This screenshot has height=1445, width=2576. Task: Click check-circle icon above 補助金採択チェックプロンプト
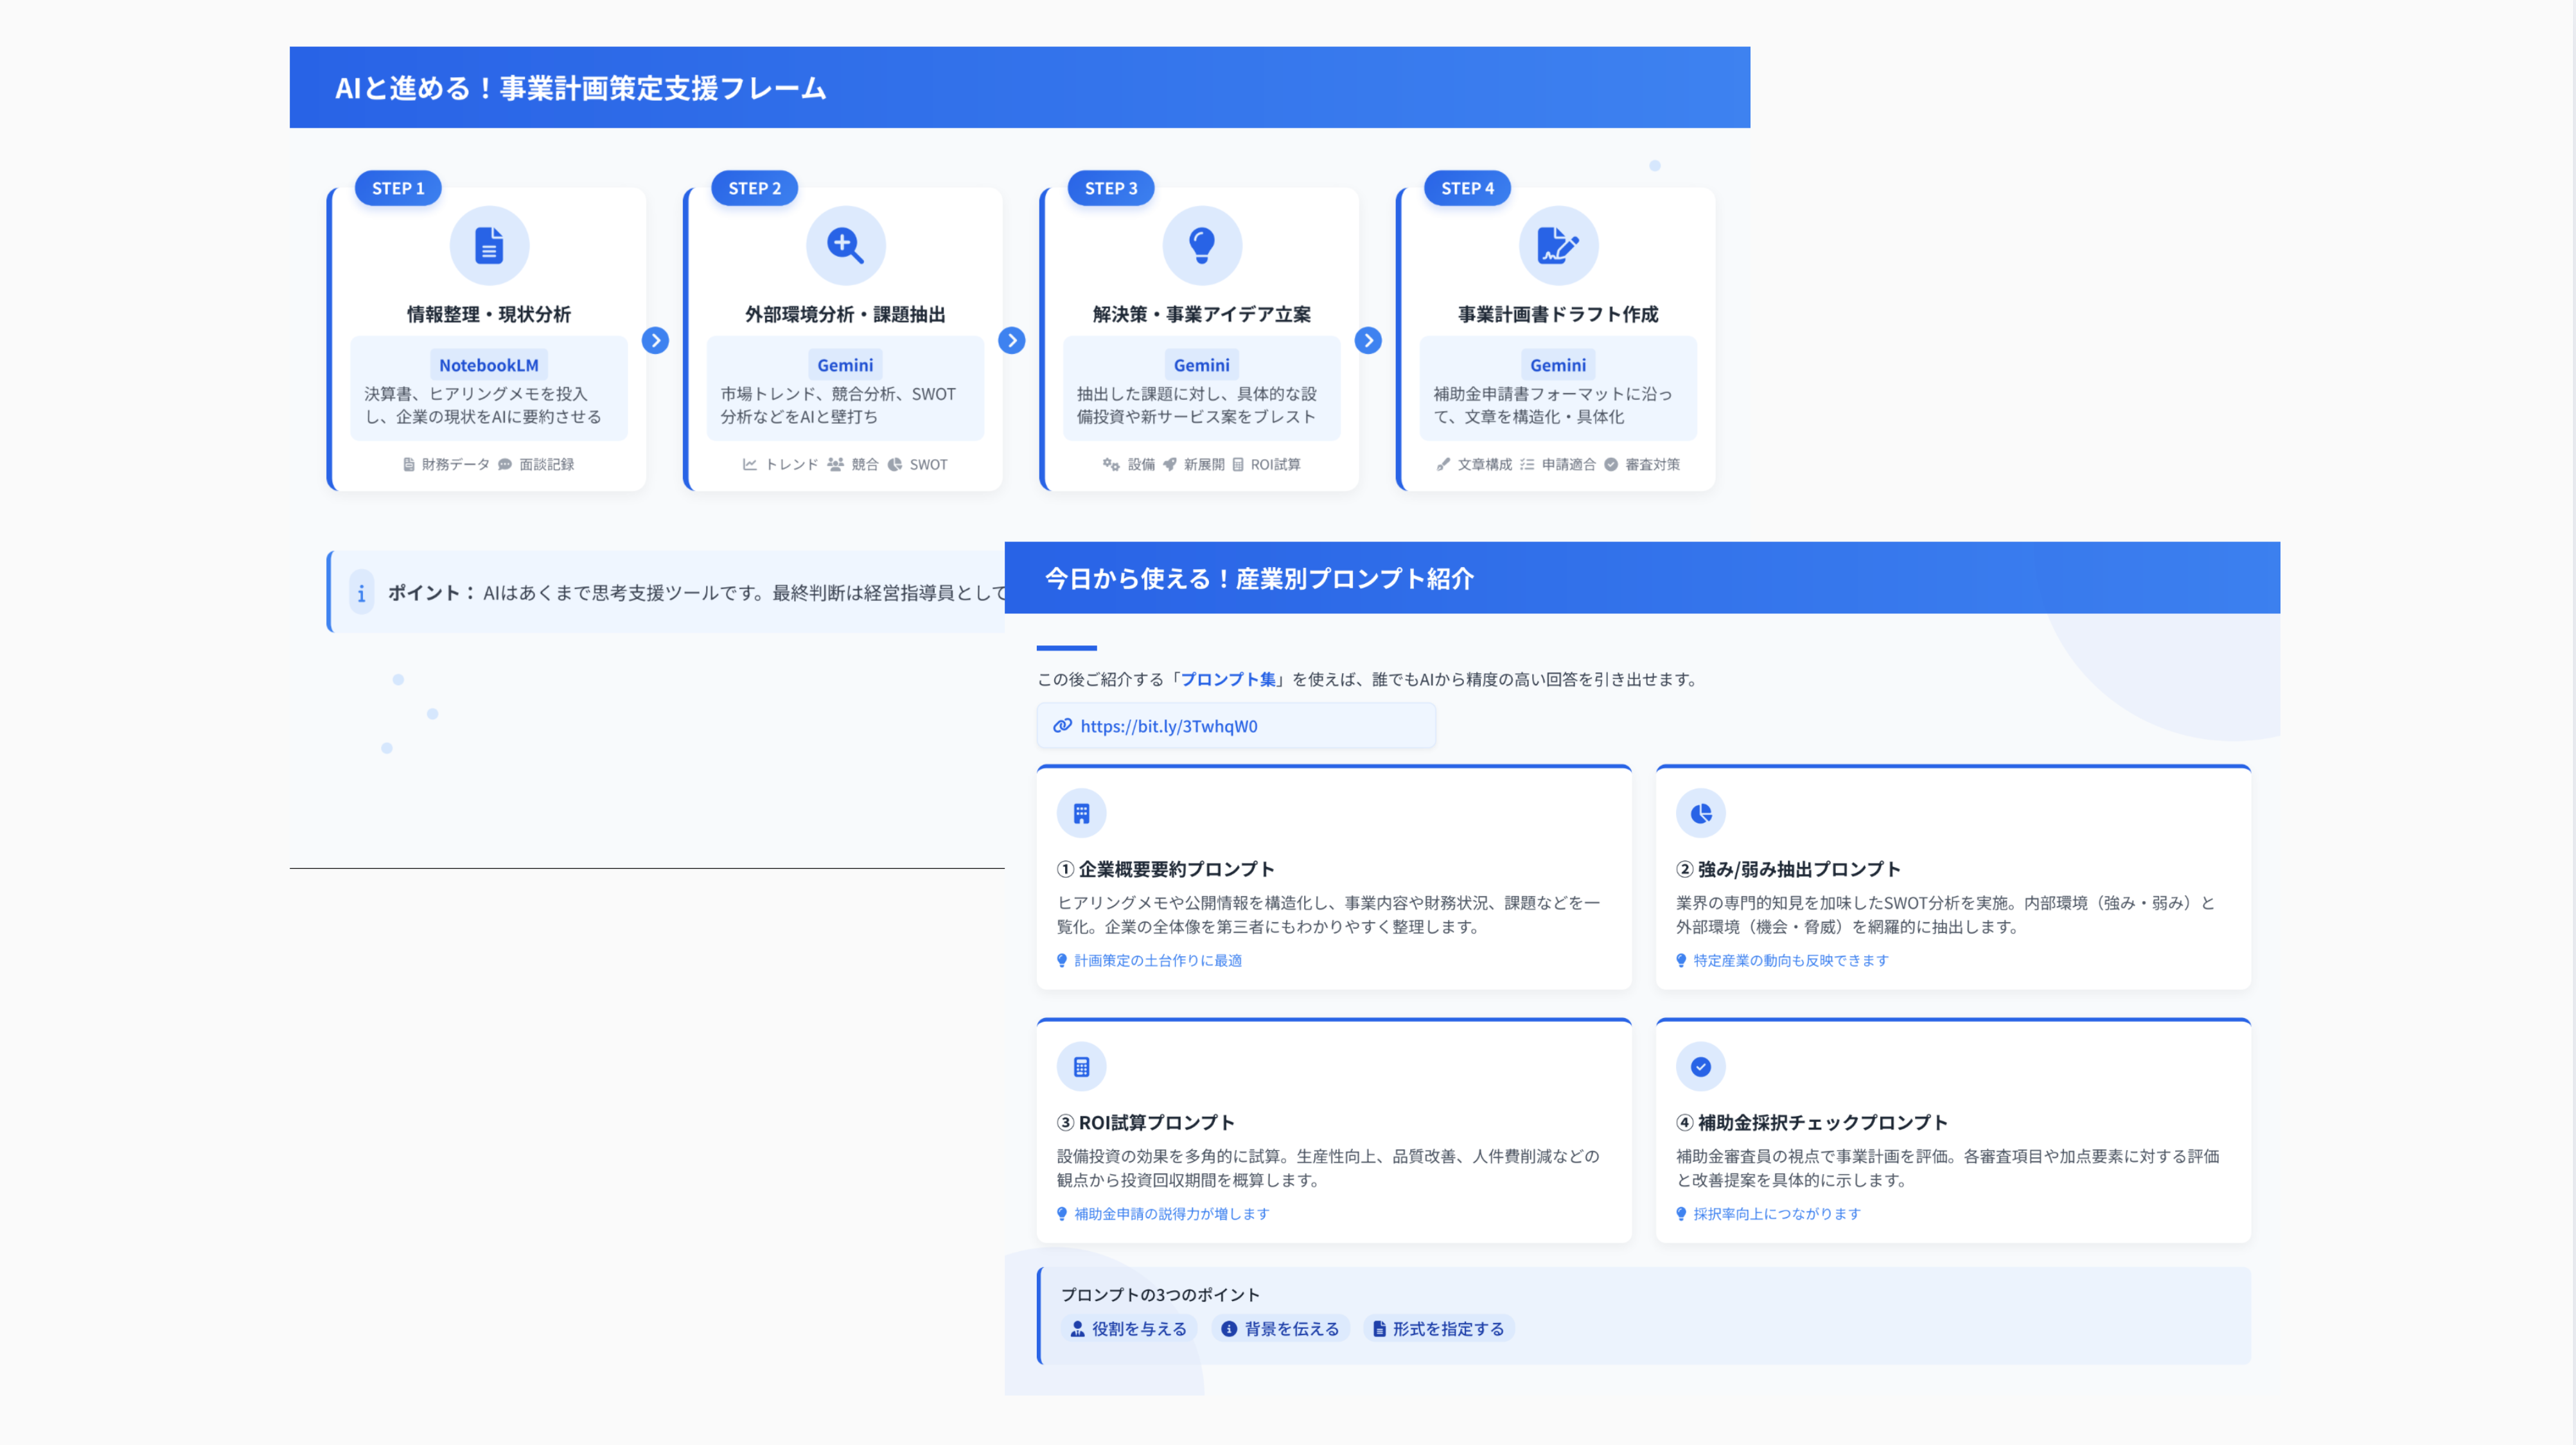coord(1700,1066)
